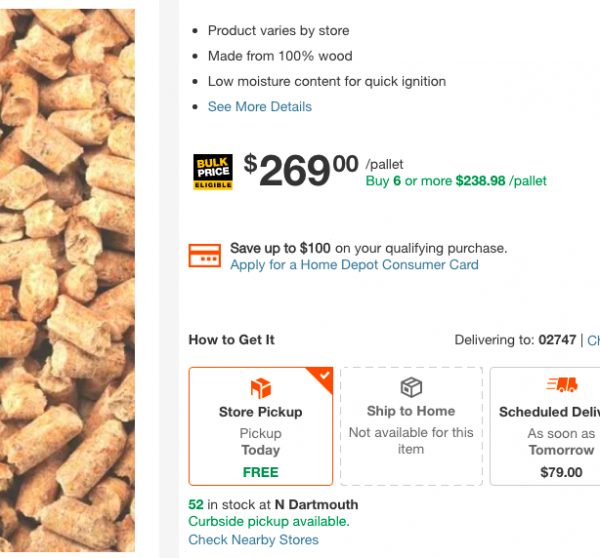This screenshot has height=558, width=600.
Task: Click the wood pellets product image
Action: [x=67, y=280]
